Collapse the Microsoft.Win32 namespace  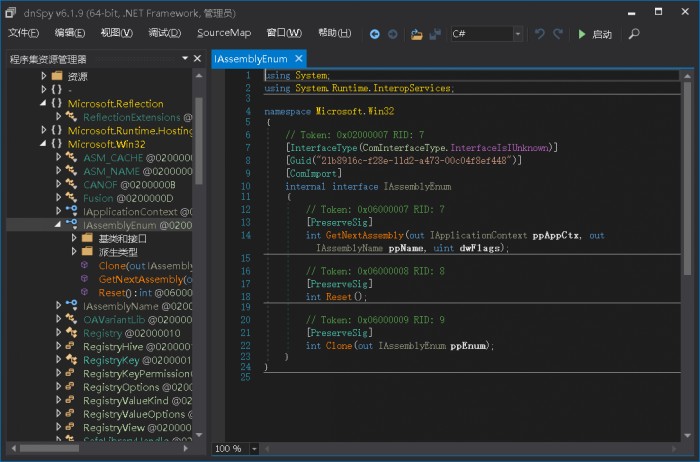(43, 144)
